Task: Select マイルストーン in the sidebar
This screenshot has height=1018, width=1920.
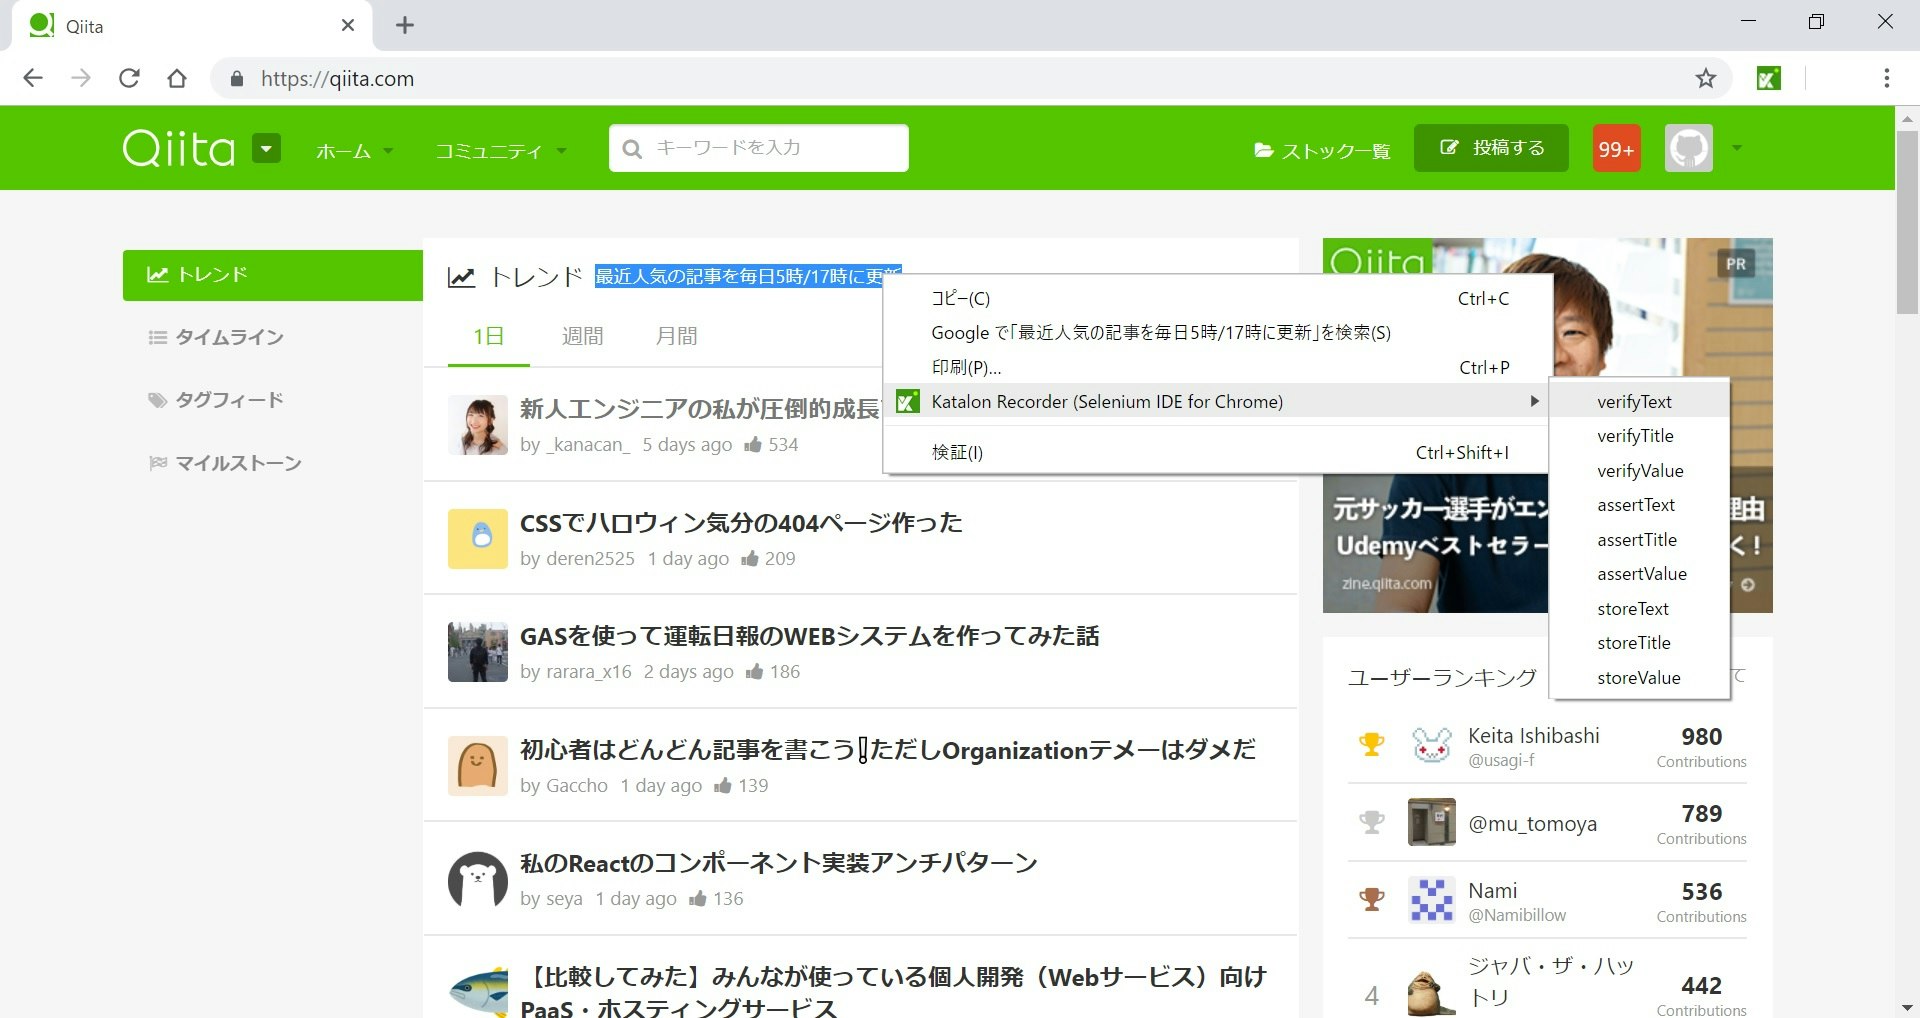Action: pos(225,463)
